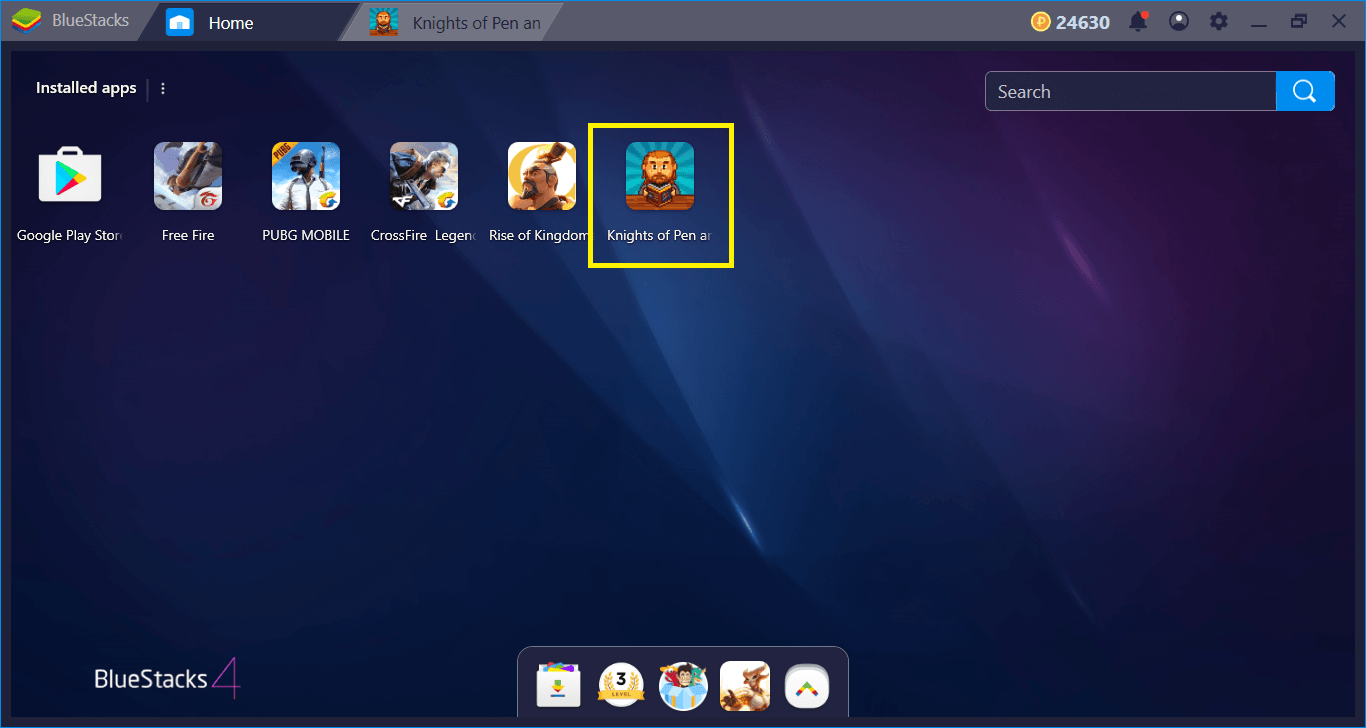Launch the Knights of Pen and Paper game
Screen dimensions: 1366x728
[x=660, y=177]
